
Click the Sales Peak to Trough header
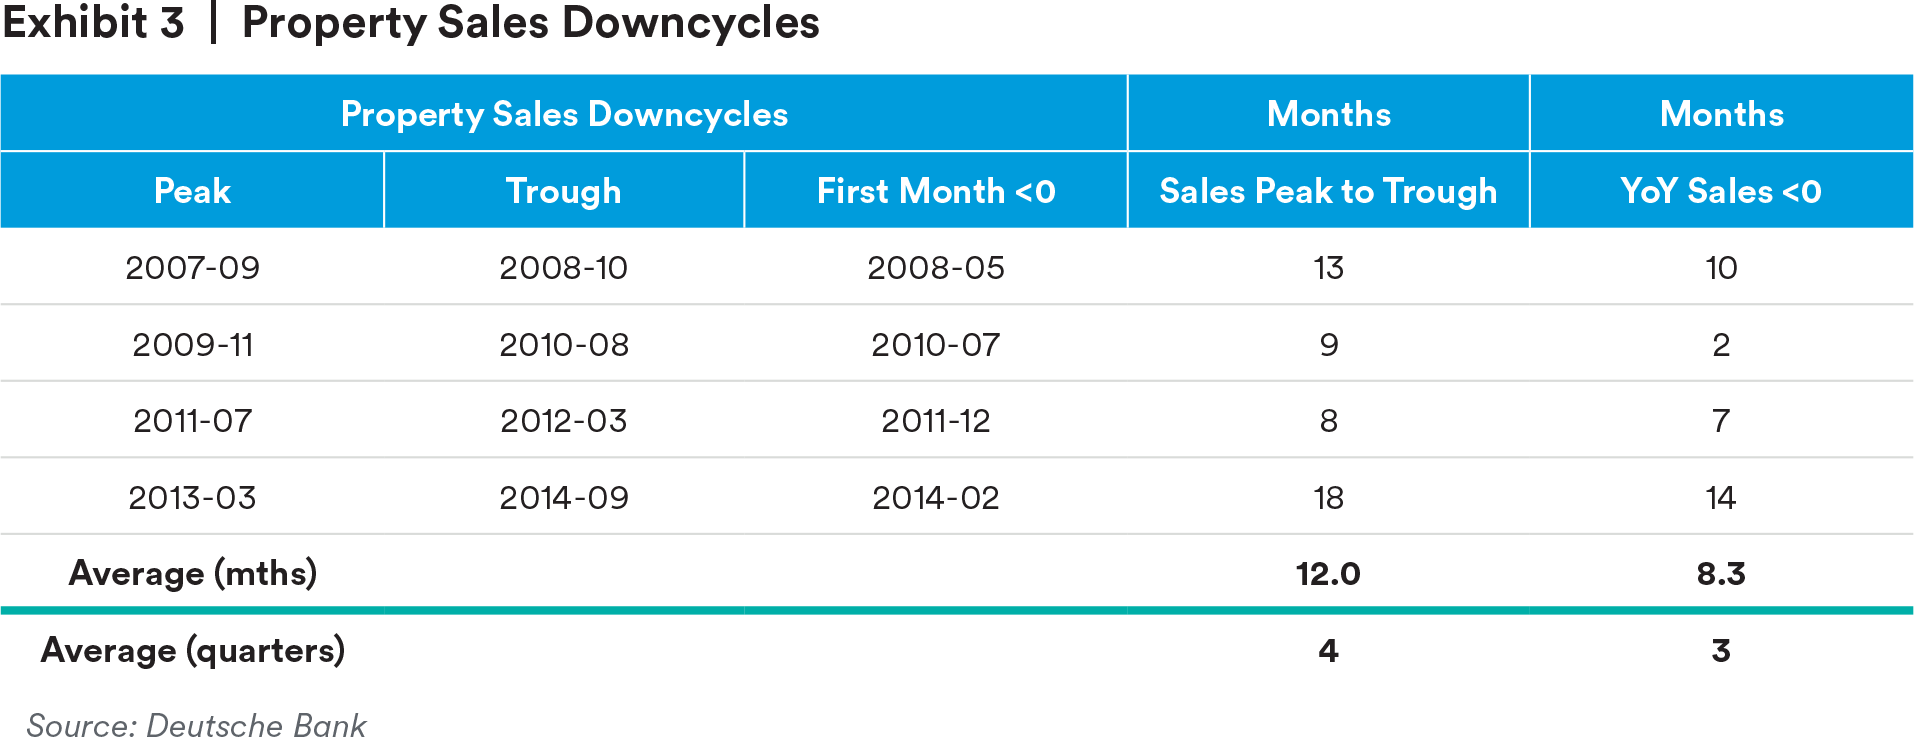(x=1328, y=191)
